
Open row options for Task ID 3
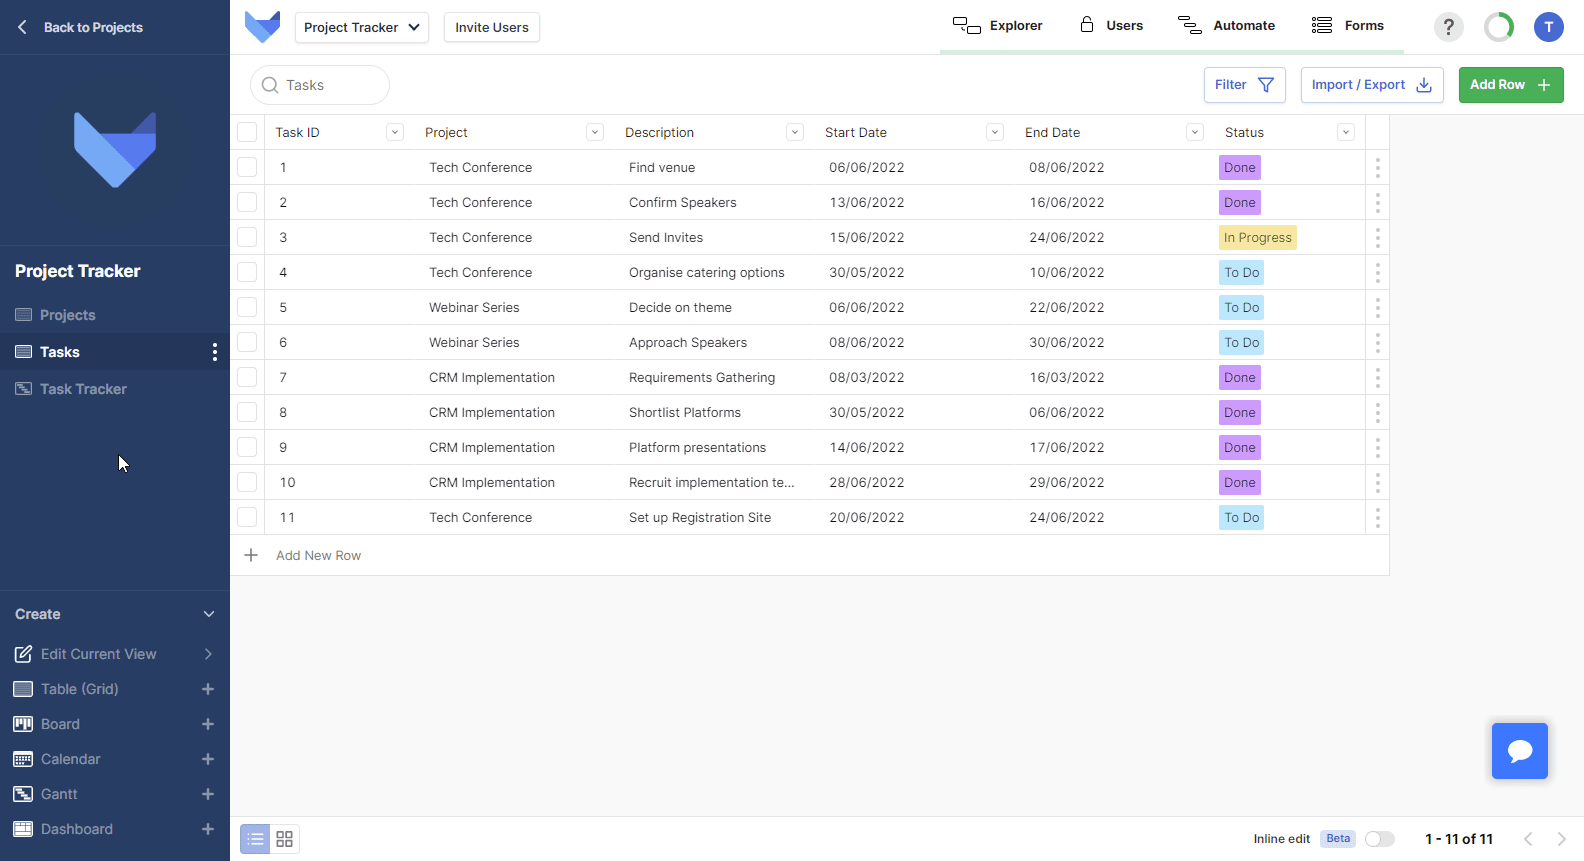1377,238
